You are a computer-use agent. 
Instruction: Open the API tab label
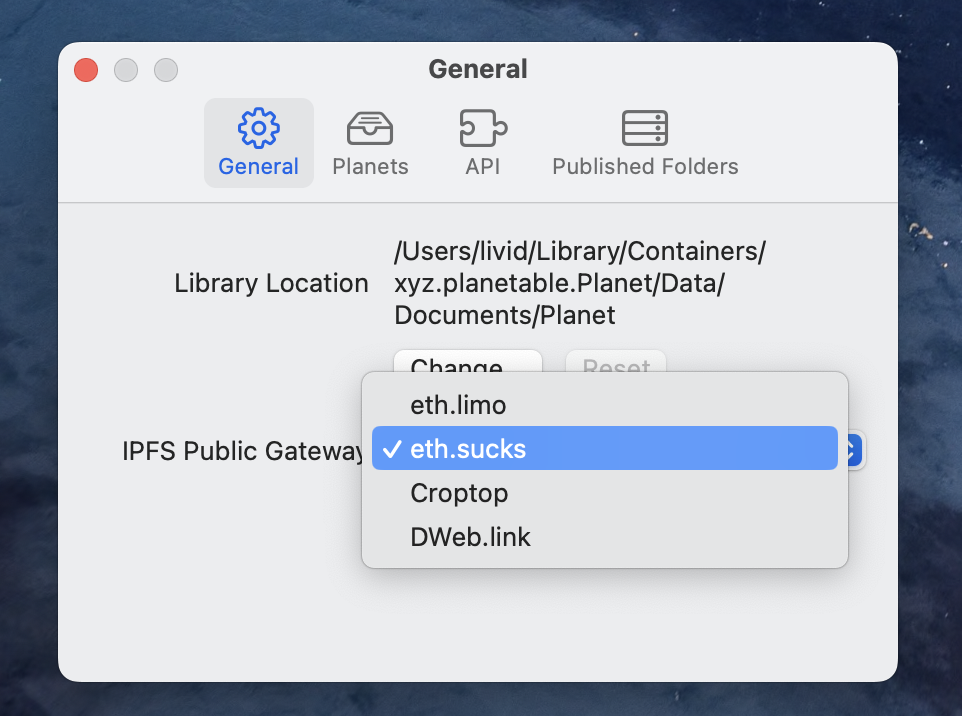click(482, 167)
